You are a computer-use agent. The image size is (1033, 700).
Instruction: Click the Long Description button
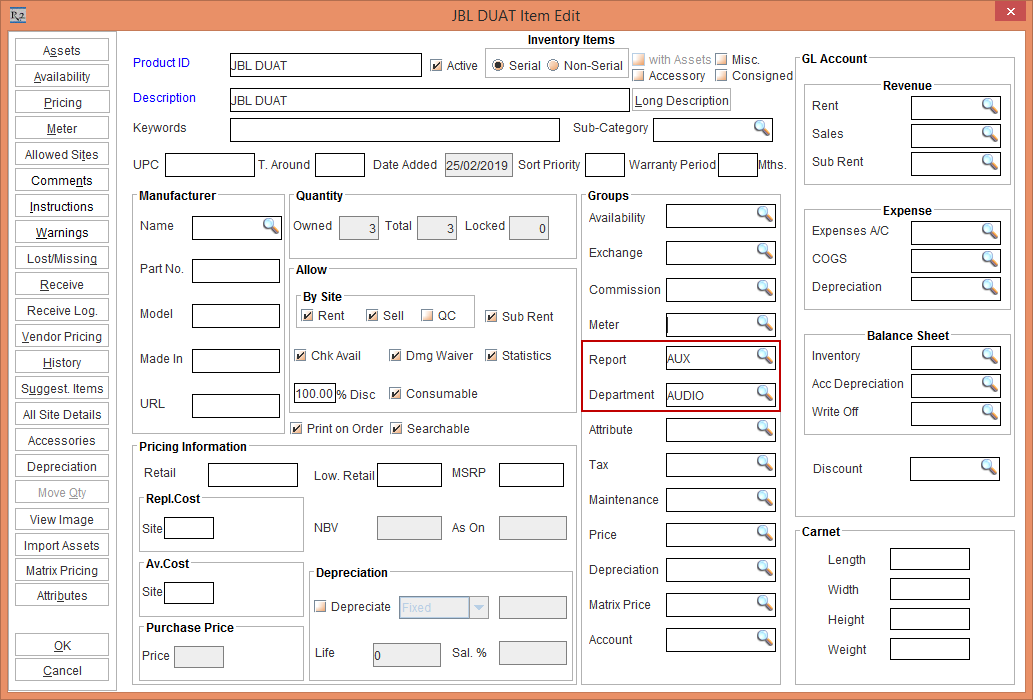click(x=682, y=100)
